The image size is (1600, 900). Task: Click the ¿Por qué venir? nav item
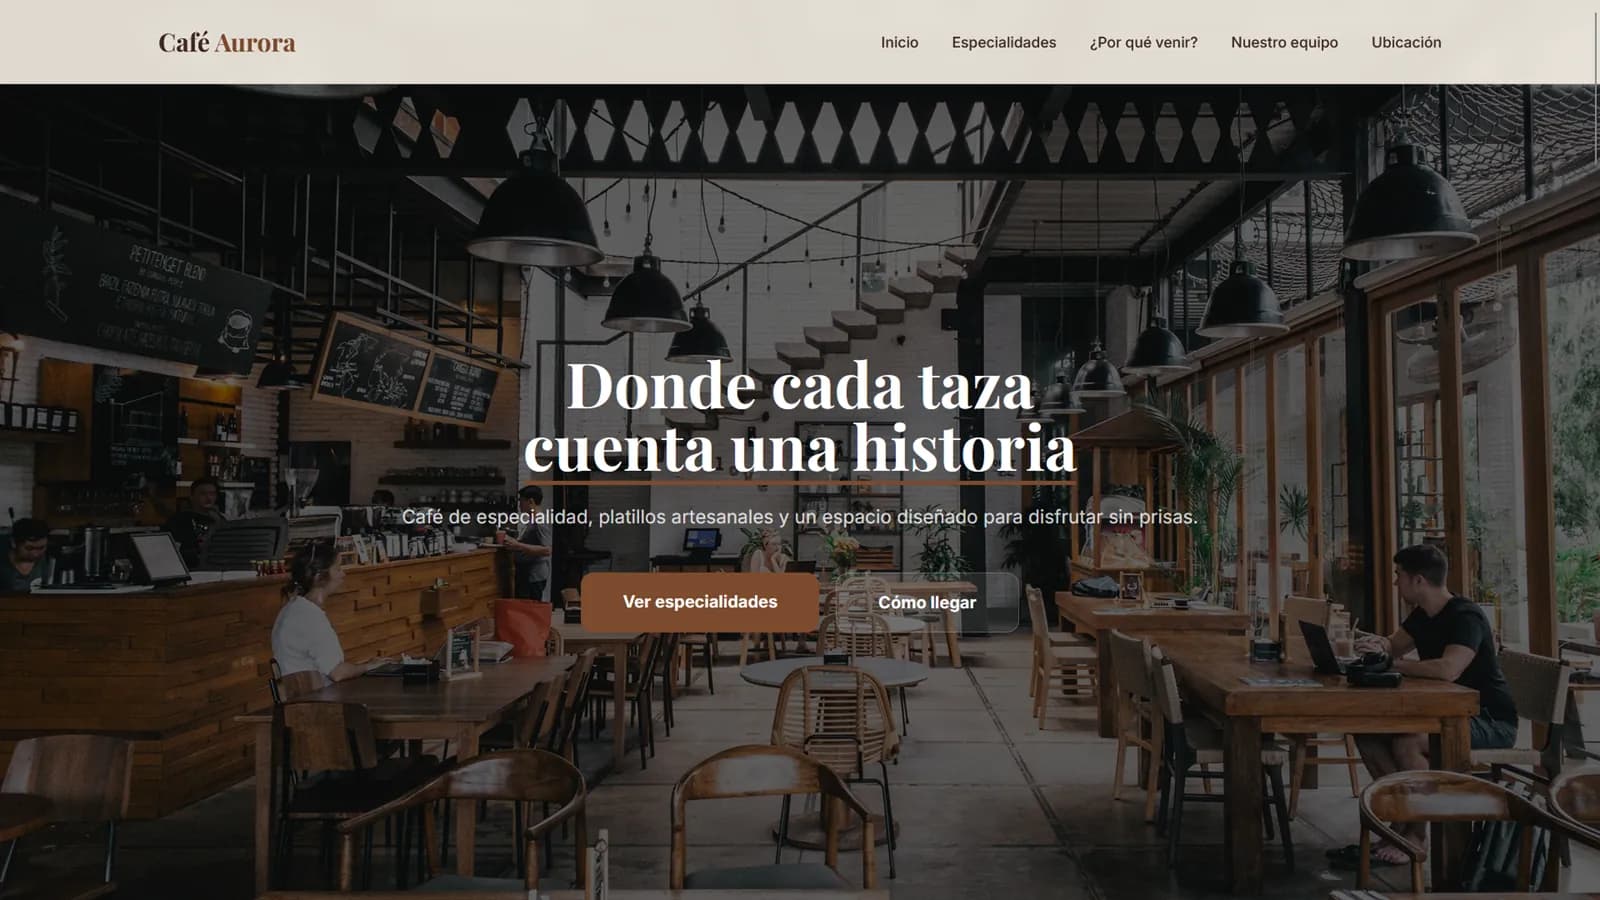(1143, 43)
